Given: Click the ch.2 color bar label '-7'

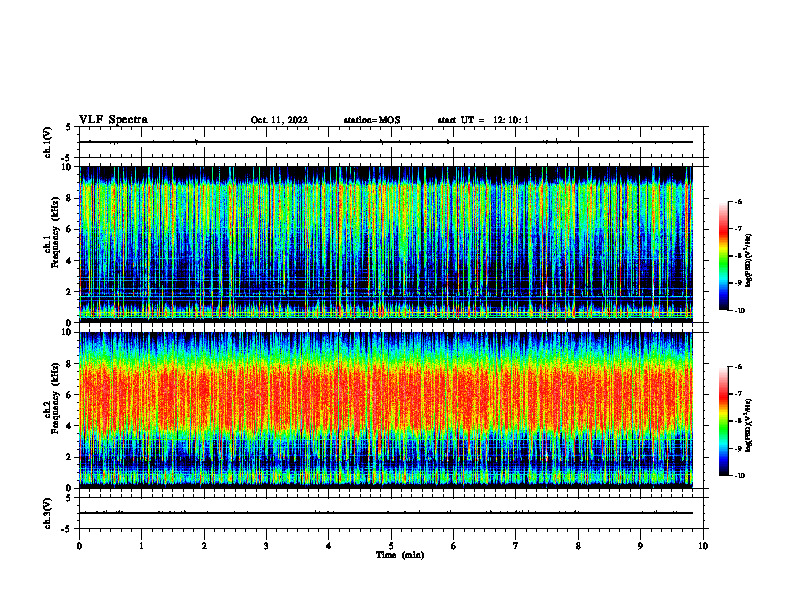Looking at the screenshot, I should (x=739, y=394).
